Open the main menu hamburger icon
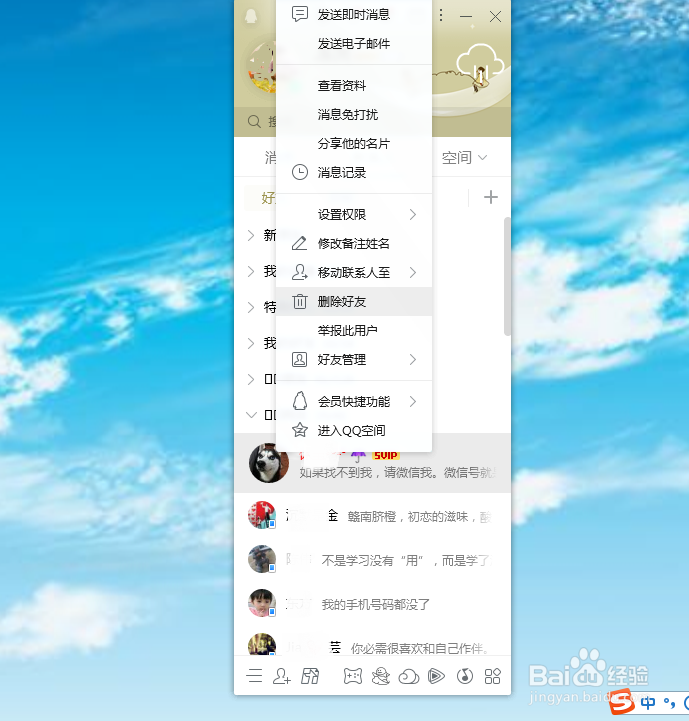The width and height of the screenshot is (689, 721). [x=254, y=675]
